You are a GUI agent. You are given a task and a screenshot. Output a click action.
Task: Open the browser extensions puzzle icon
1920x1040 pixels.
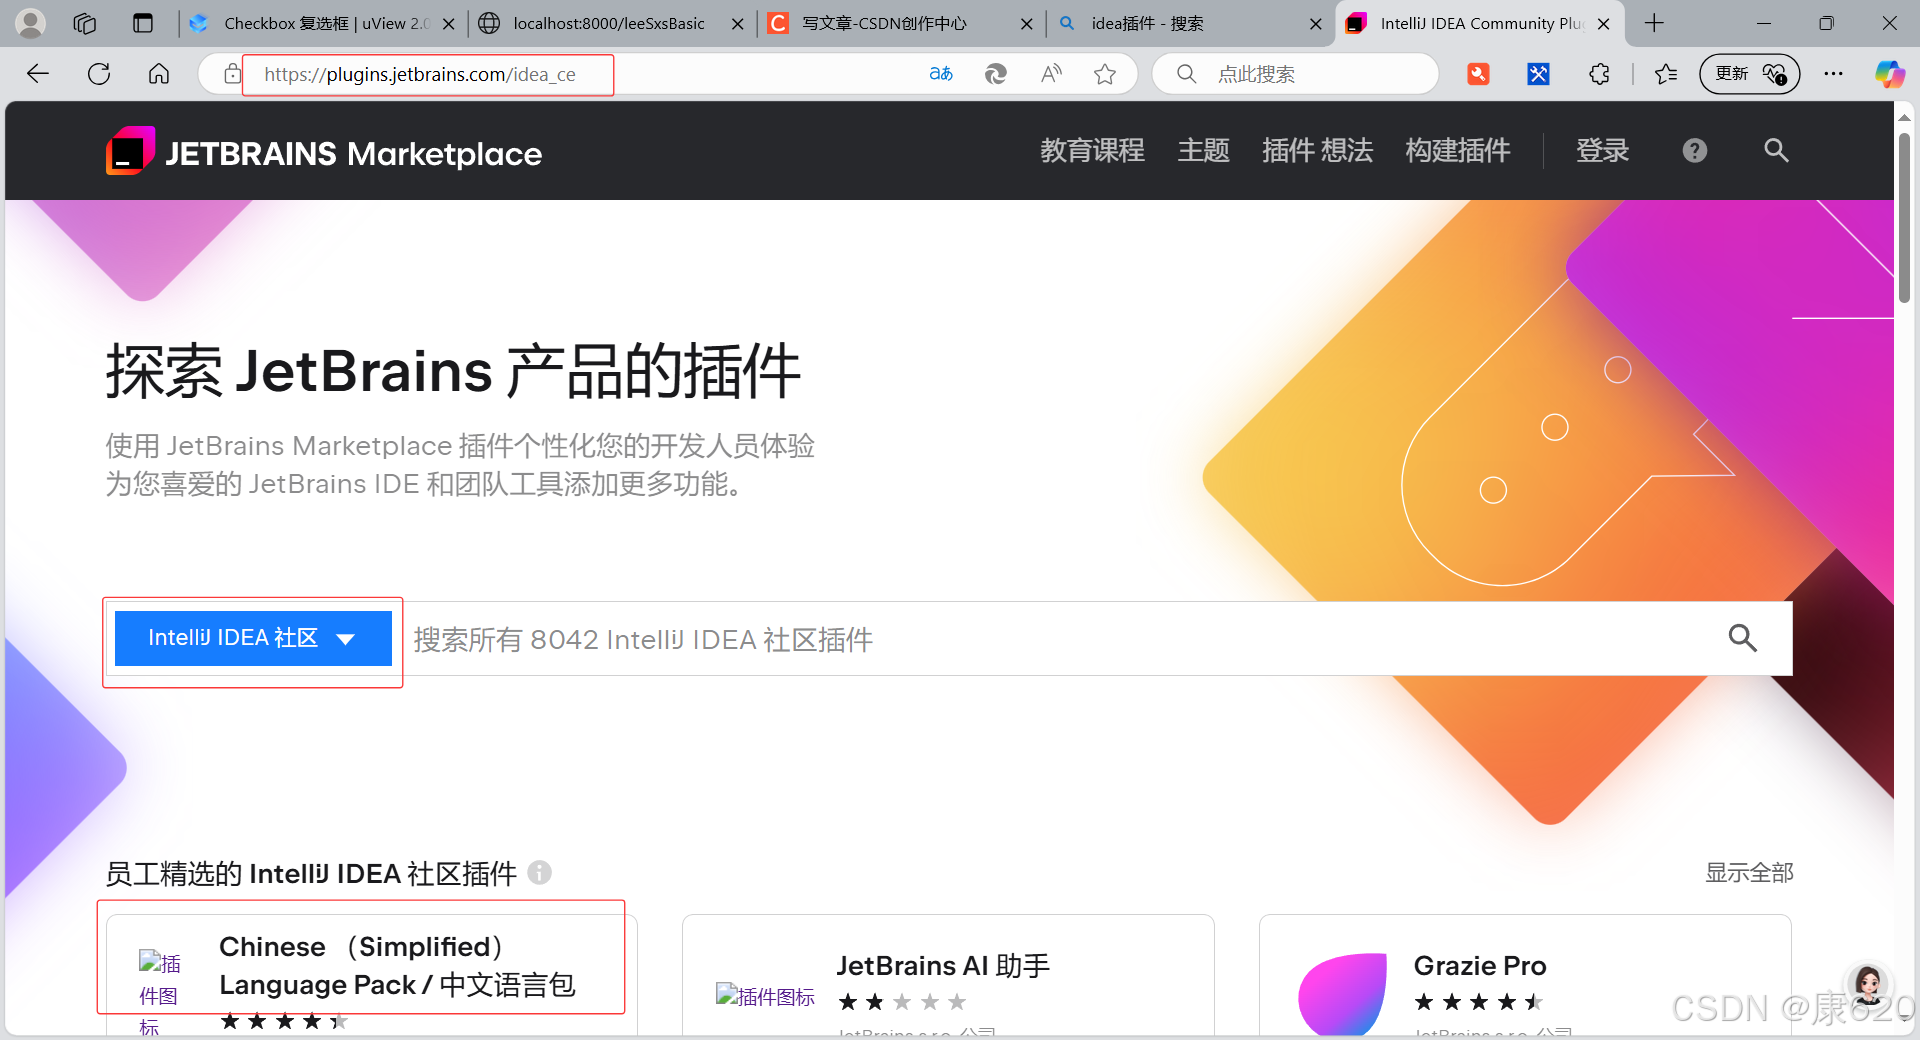click(1599, 74)
